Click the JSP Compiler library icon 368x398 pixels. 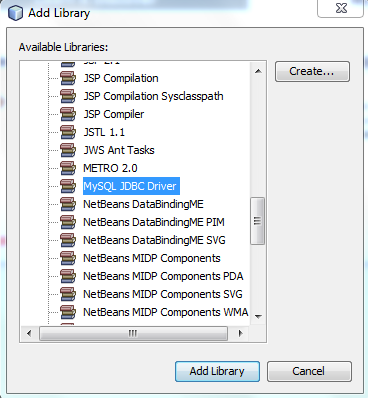point(68,114)
